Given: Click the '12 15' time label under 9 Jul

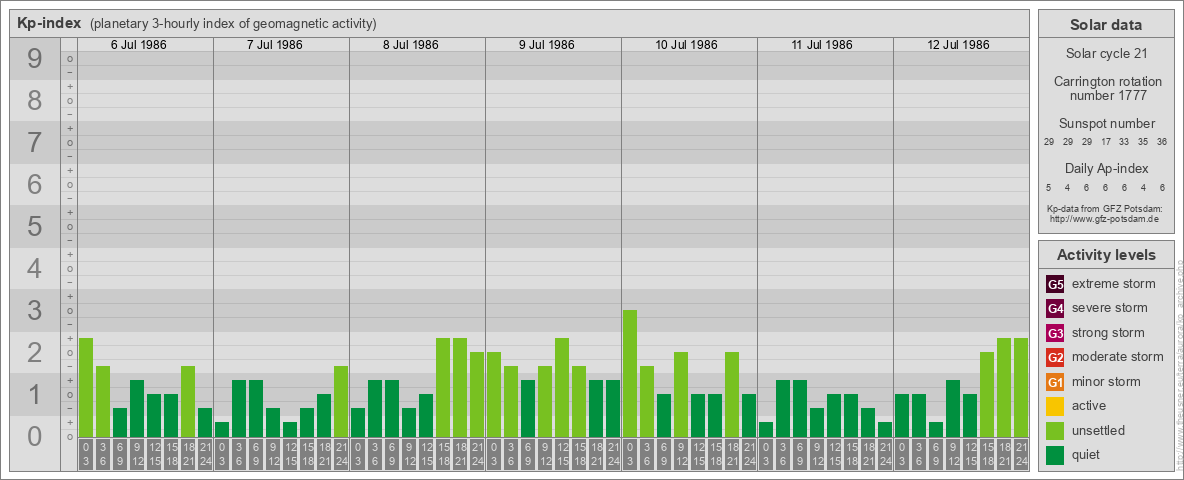Looking at the screenshot, I should click(562, 454).
